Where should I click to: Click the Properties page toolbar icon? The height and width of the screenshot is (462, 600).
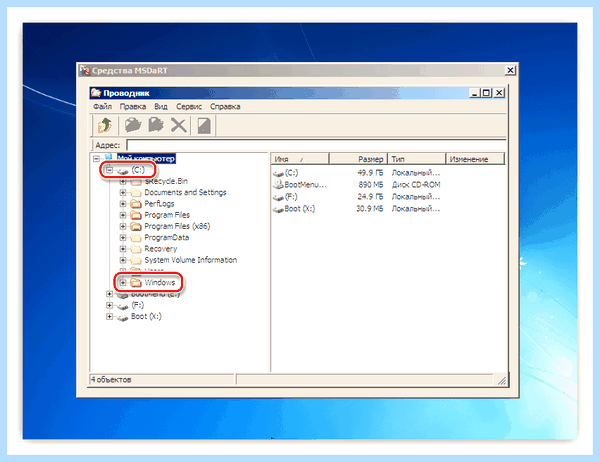pos(204,126)
